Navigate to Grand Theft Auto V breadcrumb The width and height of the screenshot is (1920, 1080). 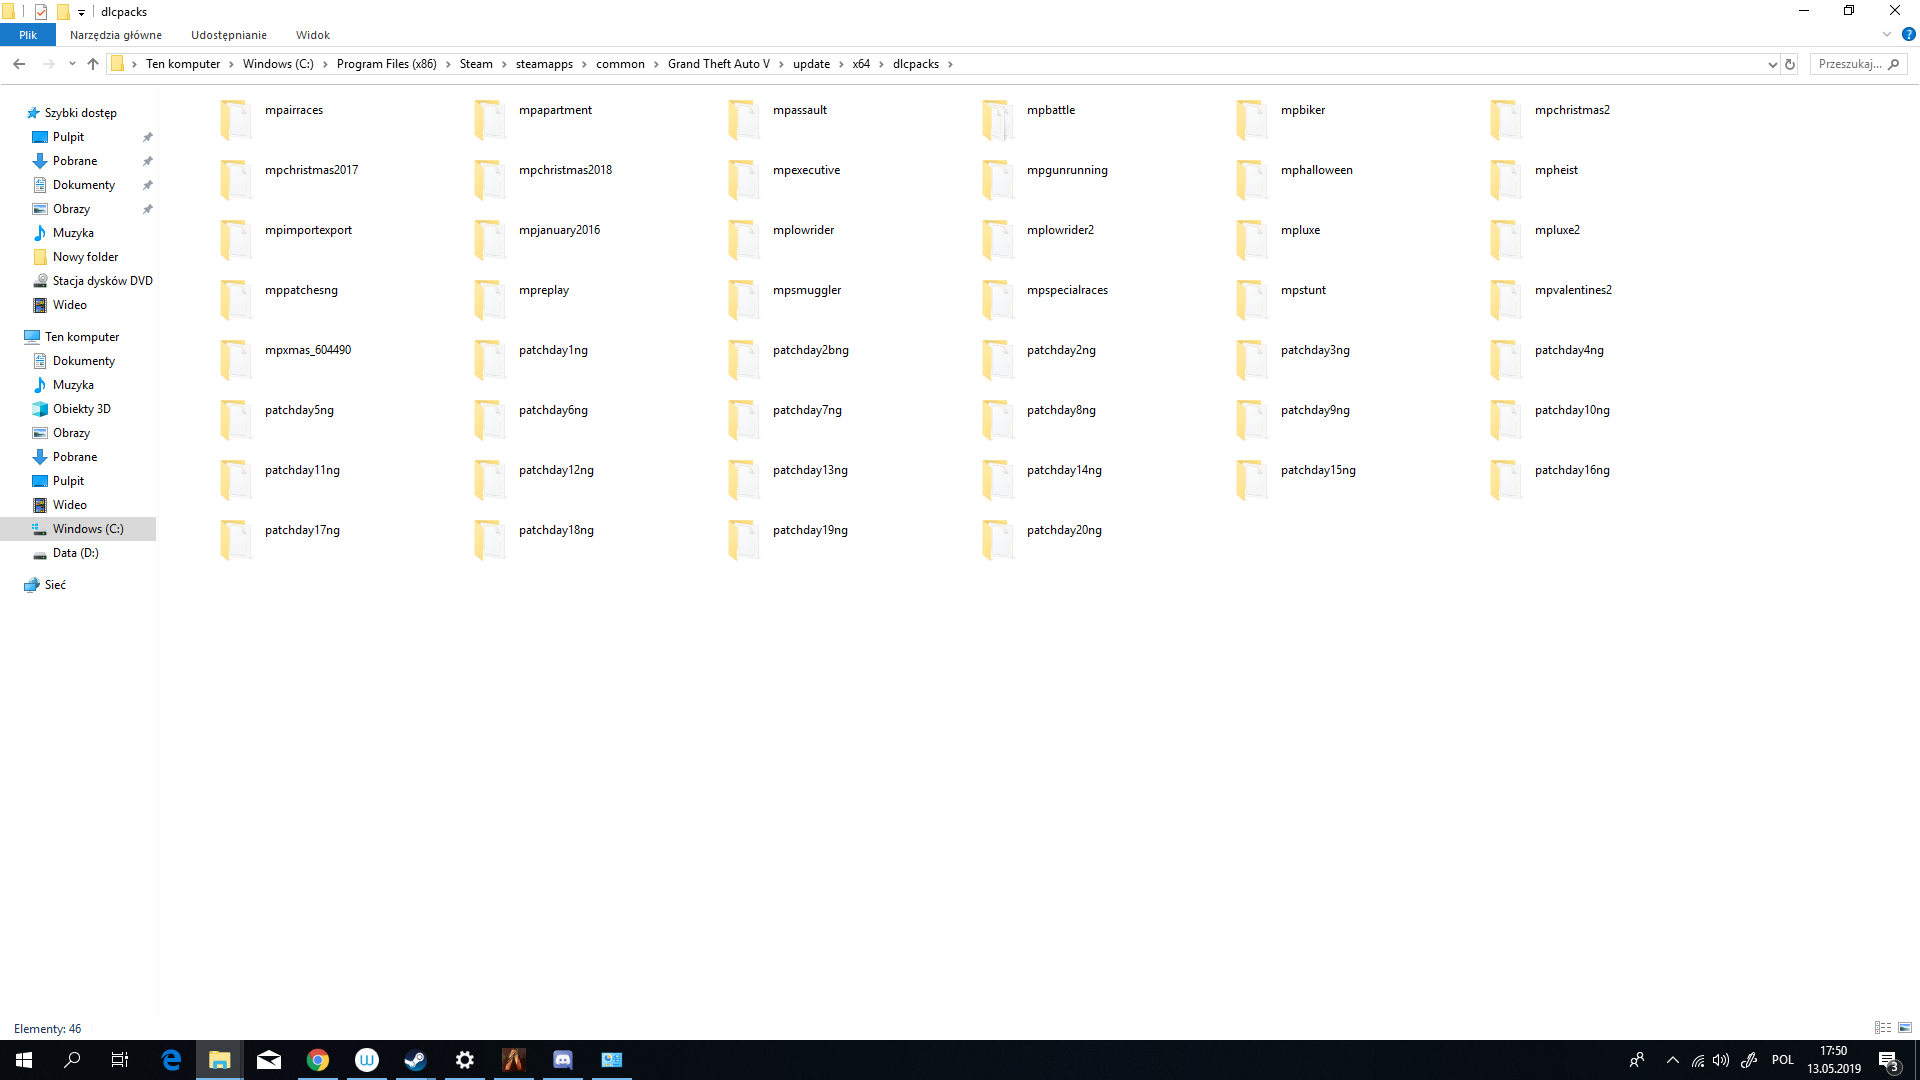coord(719,64)
